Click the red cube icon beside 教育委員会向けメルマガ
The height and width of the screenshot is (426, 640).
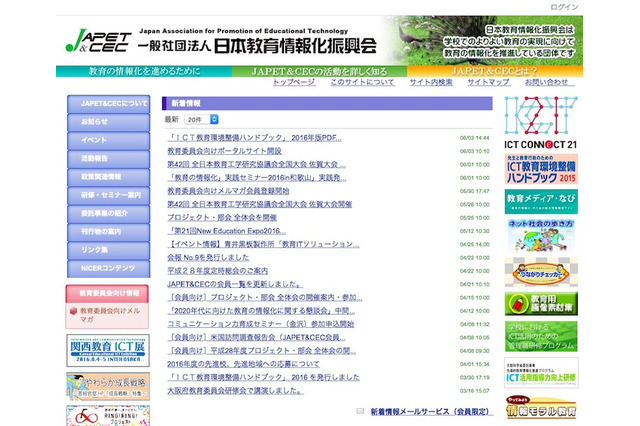pos(73,311)
